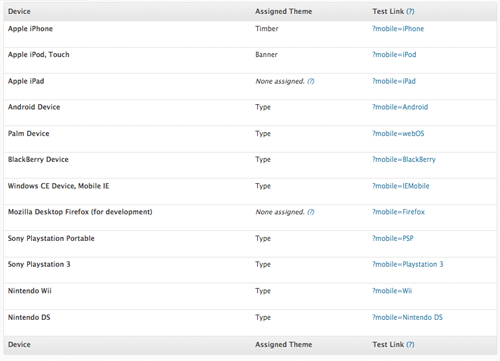The image size is (500, 361).
Task: Open the ?mobile=BlackBerry test link
Action: 404,160
